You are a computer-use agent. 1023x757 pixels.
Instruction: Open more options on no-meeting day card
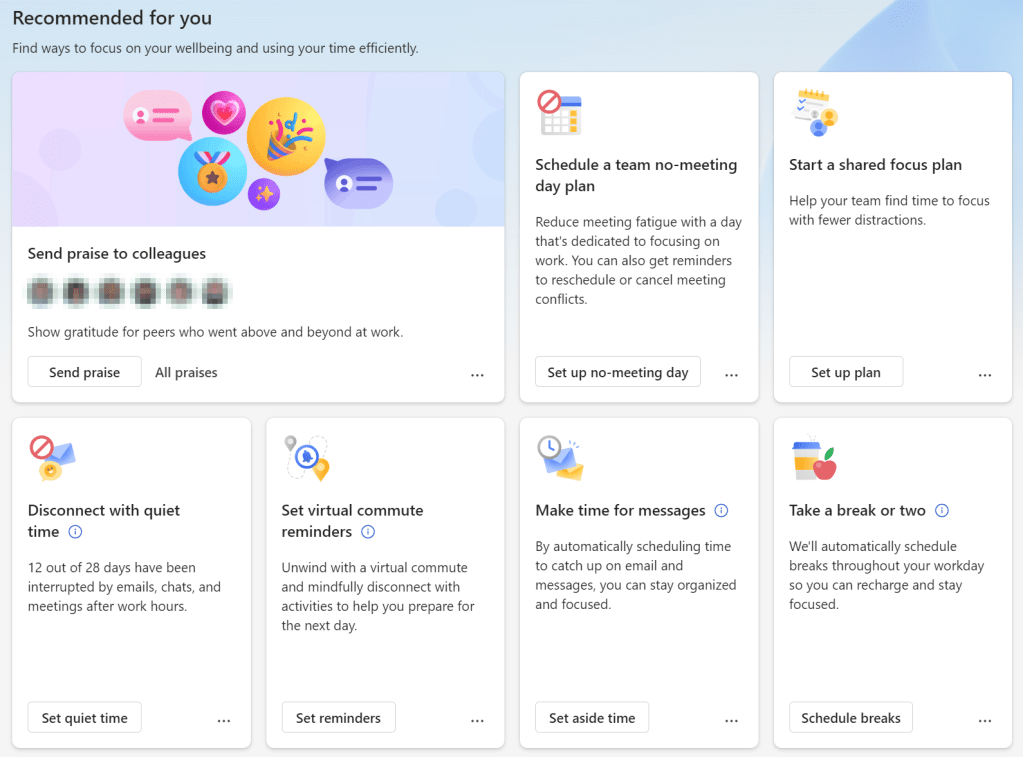731,374
